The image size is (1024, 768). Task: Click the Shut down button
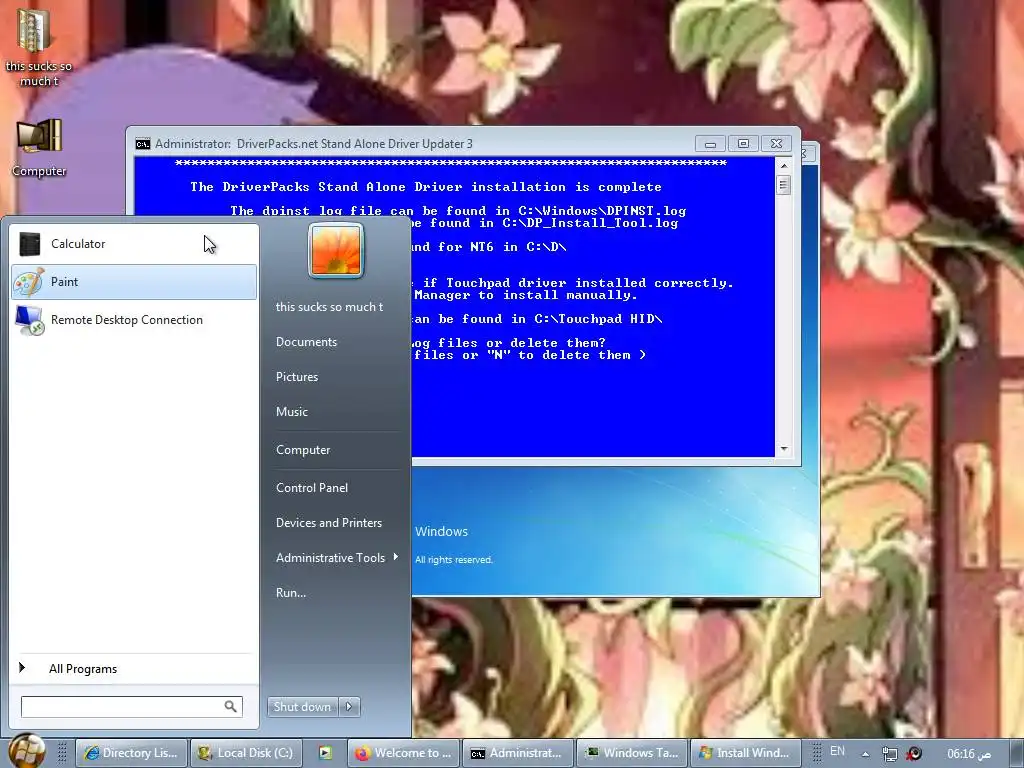click(302, 707)
